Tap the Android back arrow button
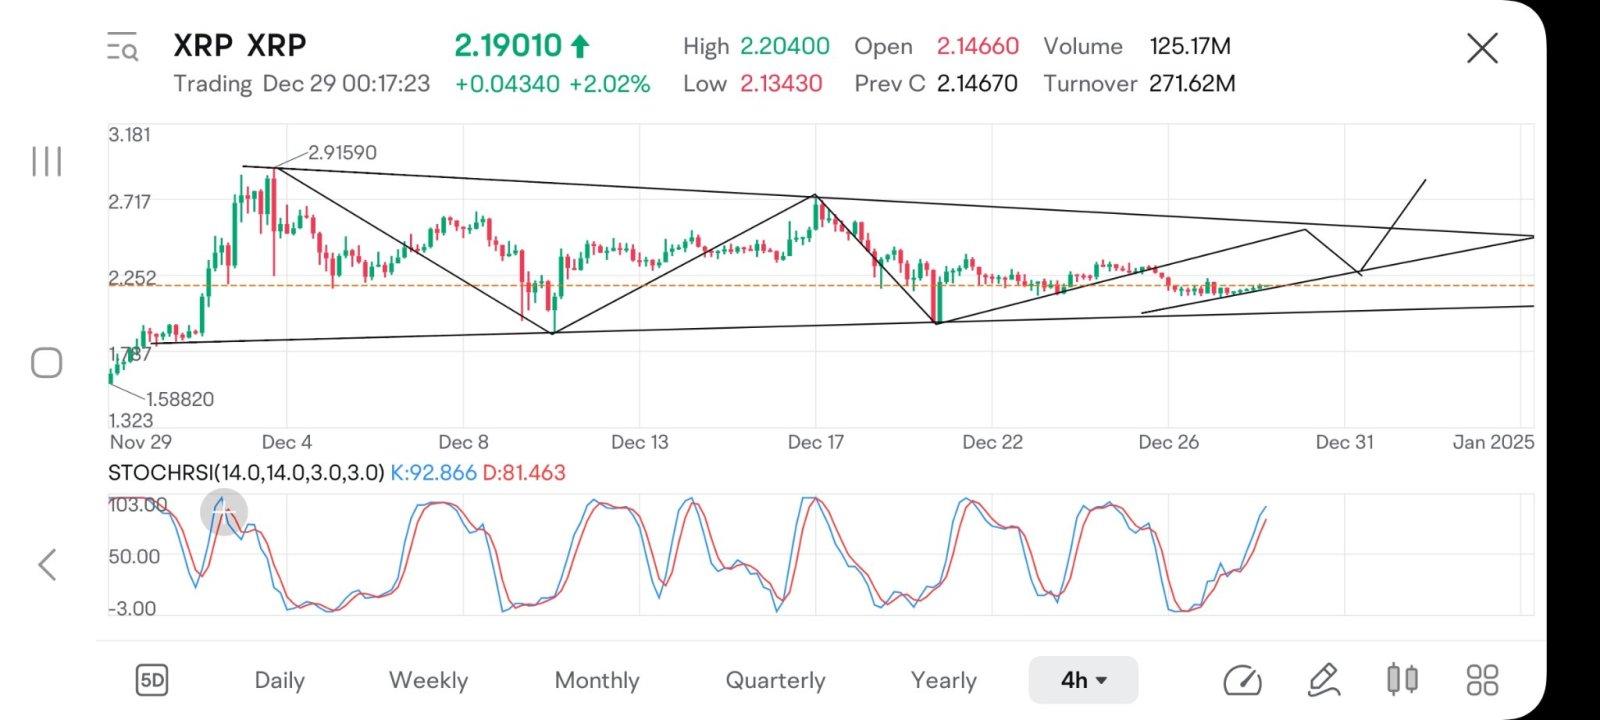This screenshot has height=720, width=1600. pyautogui.click(x=47, y=564)
